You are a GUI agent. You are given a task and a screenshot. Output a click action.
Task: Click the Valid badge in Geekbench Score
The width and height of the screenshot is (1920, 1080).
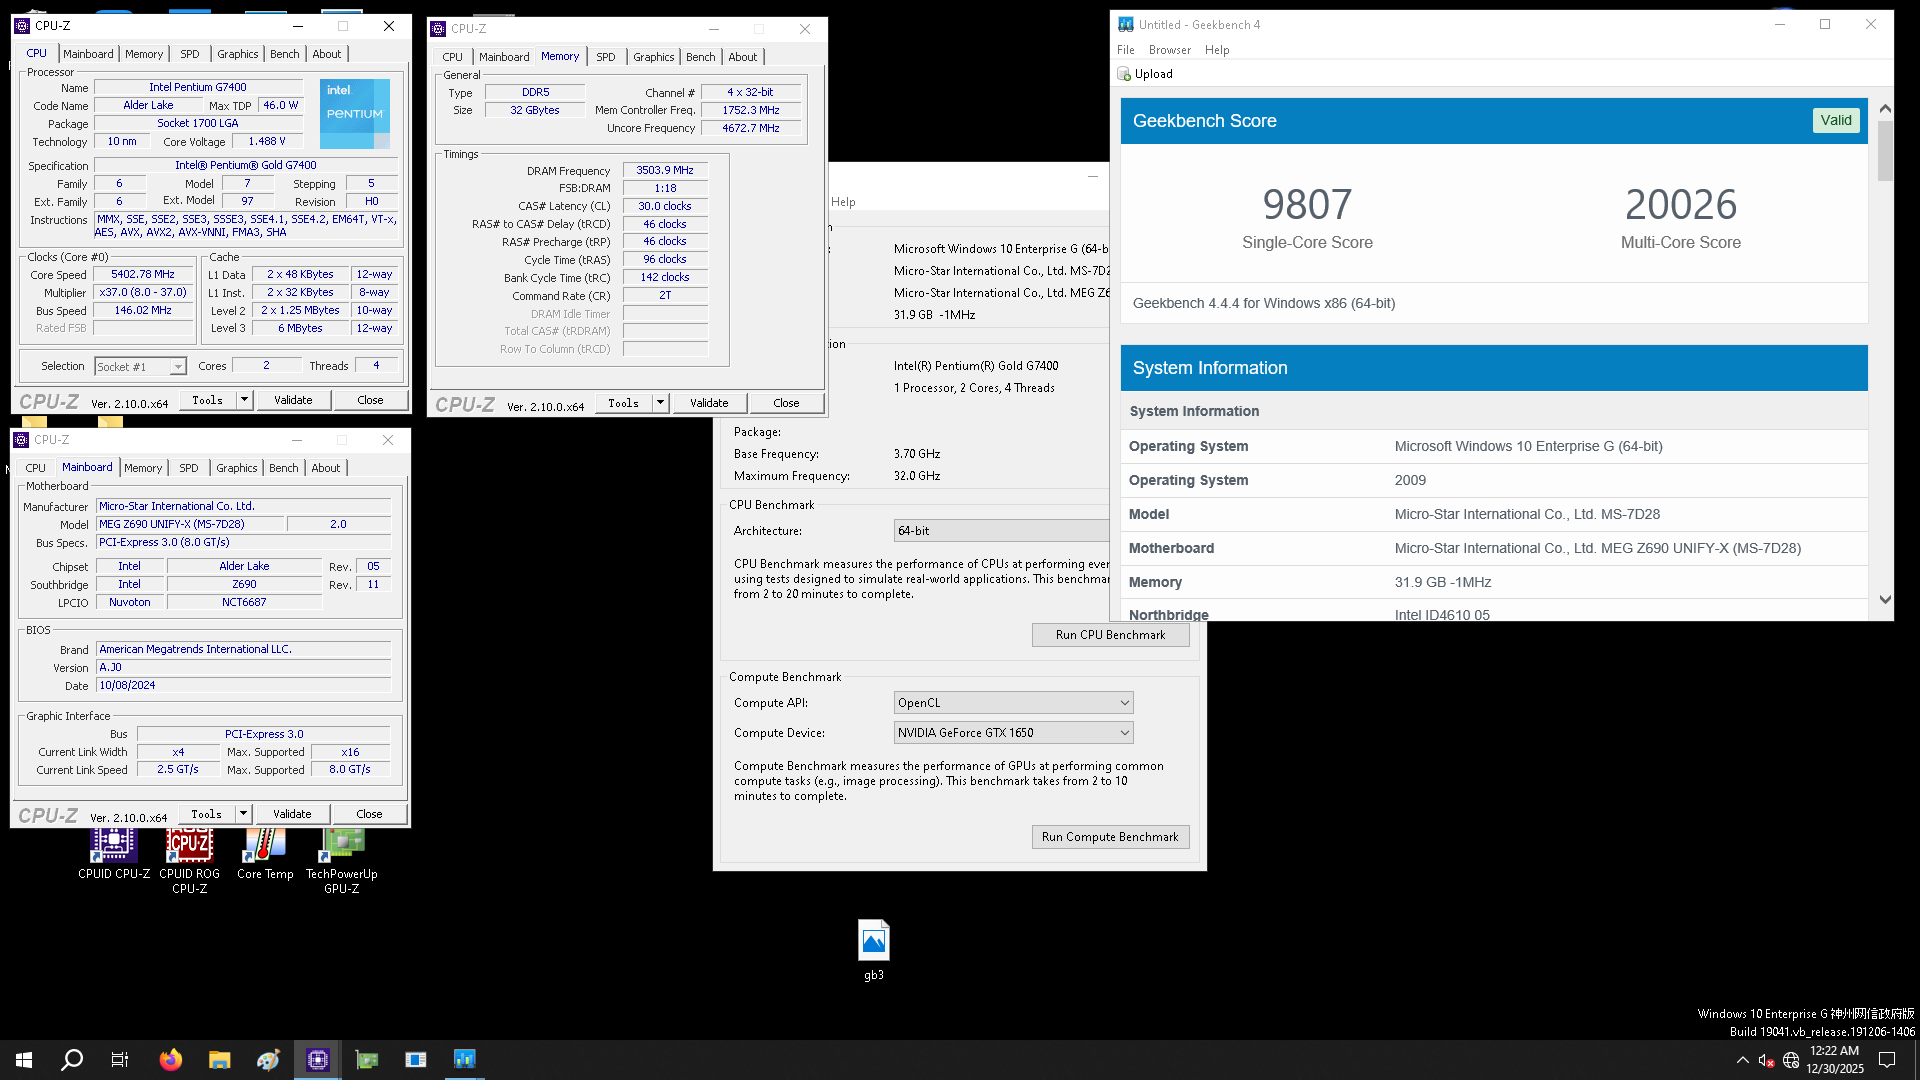pos(1836,120)
